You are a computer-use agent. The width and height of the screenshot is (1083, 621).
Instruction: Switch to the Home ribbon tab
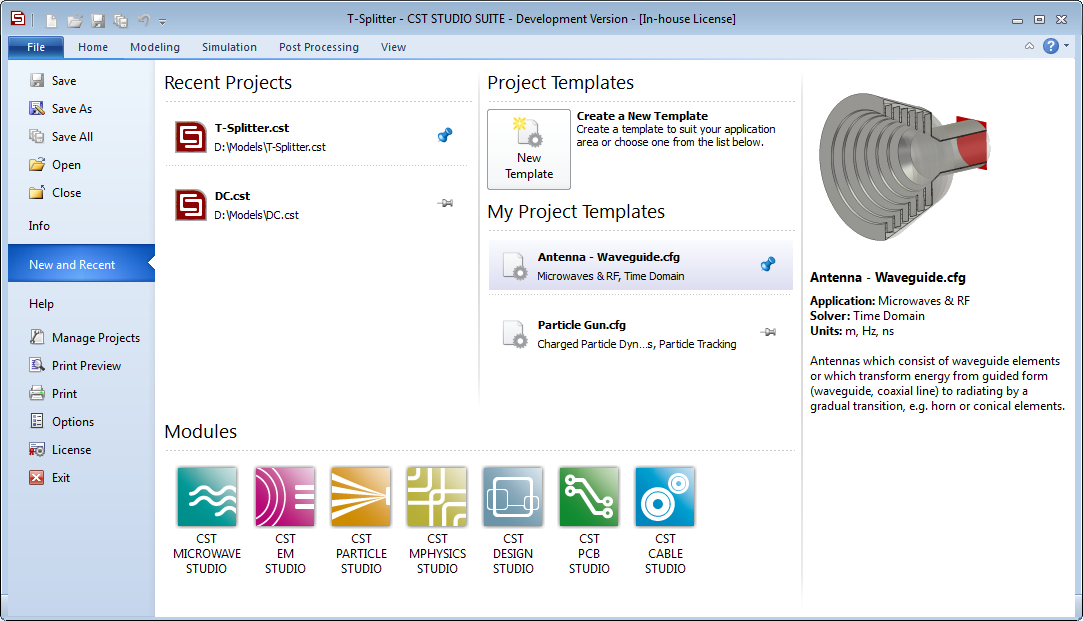pyautogui.click(x=93, y=47)
